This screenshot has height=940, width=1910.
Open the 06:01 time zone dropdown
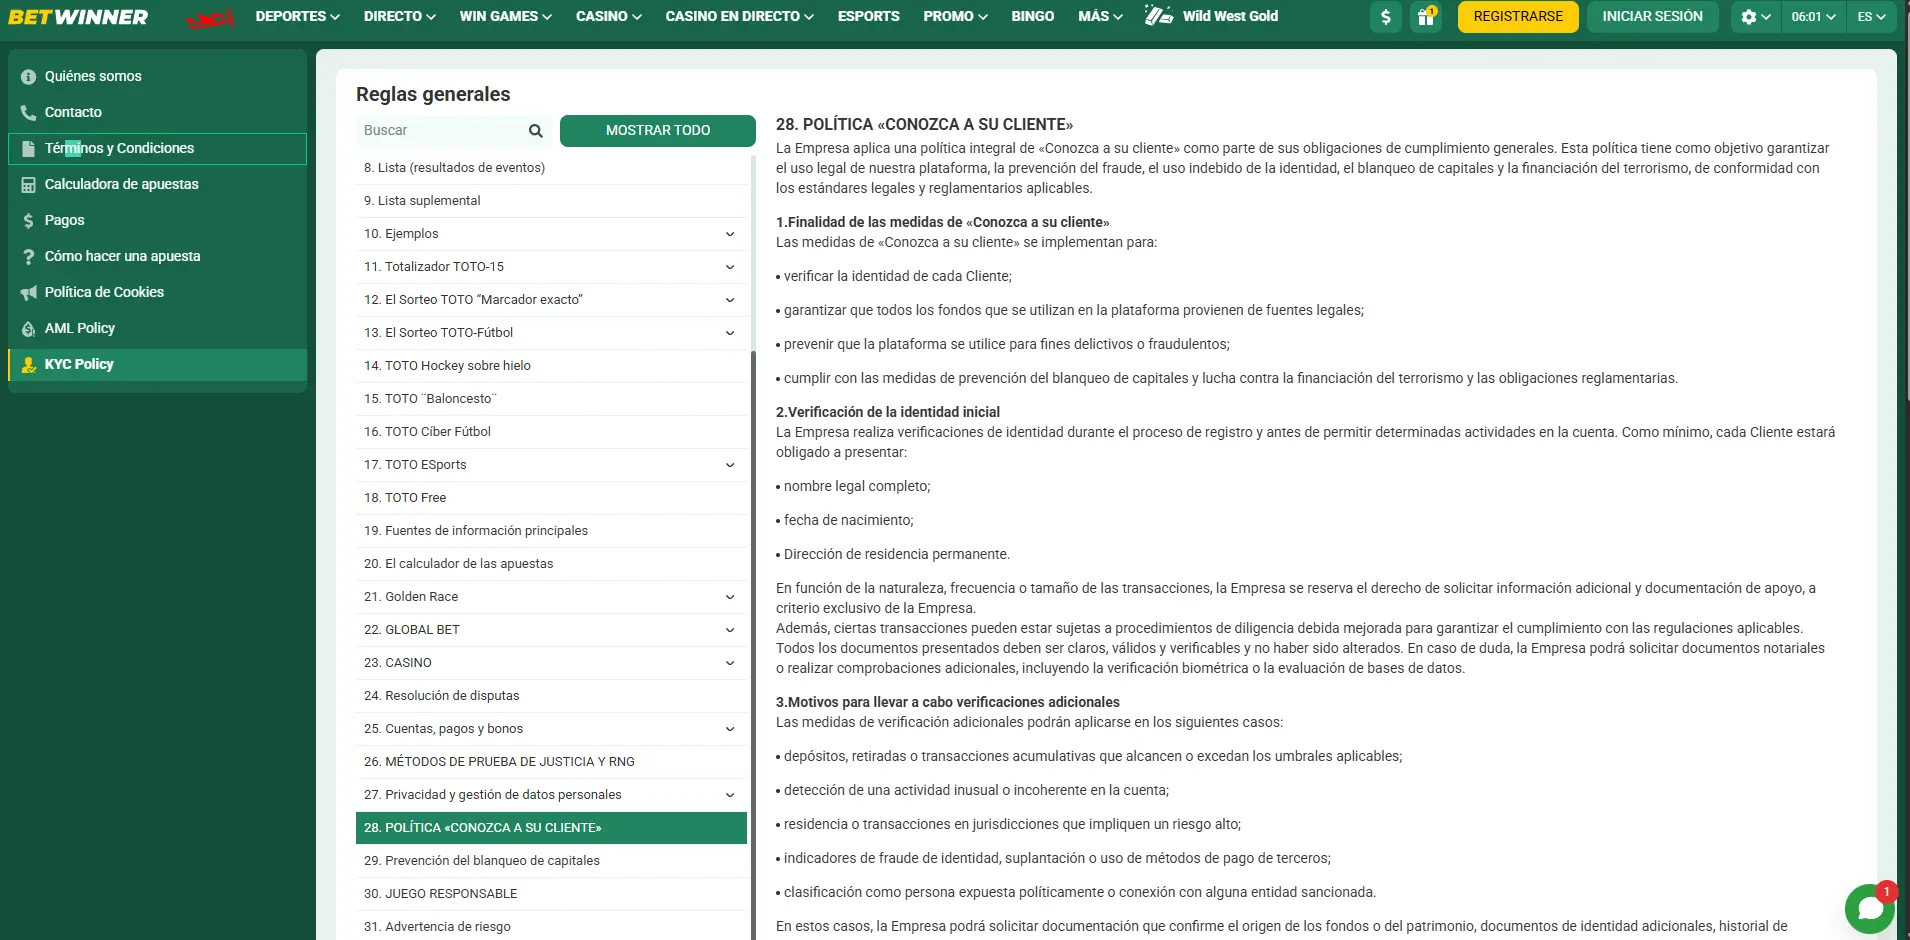click(x=1813, y=17)
